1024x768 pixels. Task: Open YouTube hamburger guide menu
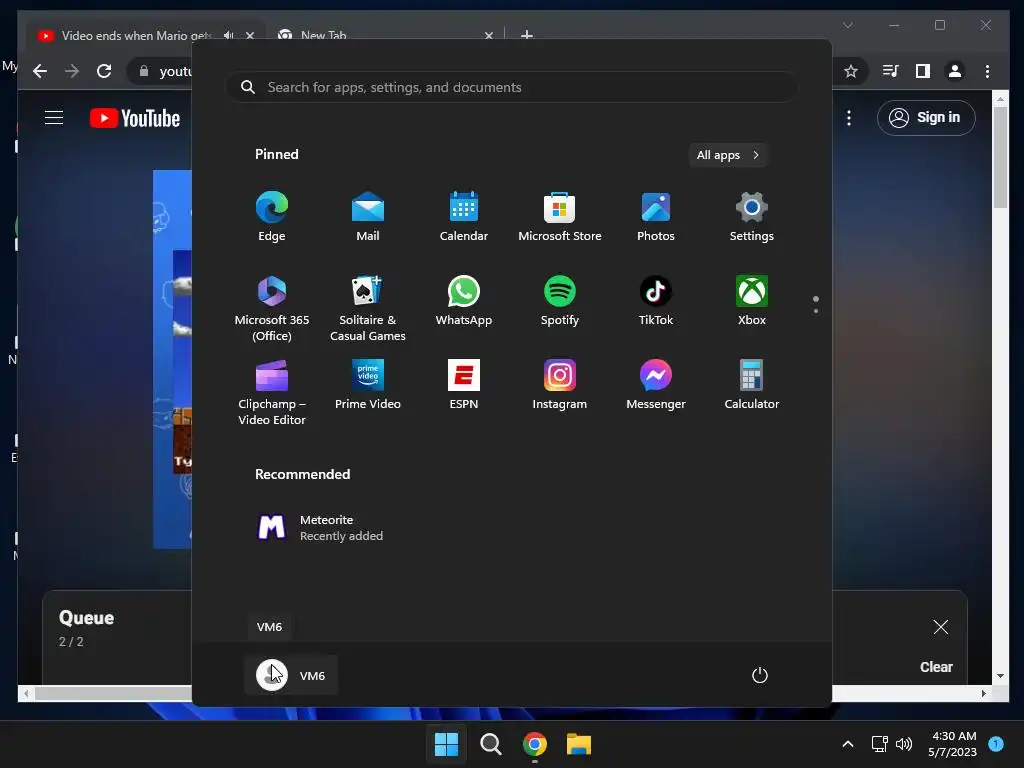pyautogui.click(x=54, y=118)
